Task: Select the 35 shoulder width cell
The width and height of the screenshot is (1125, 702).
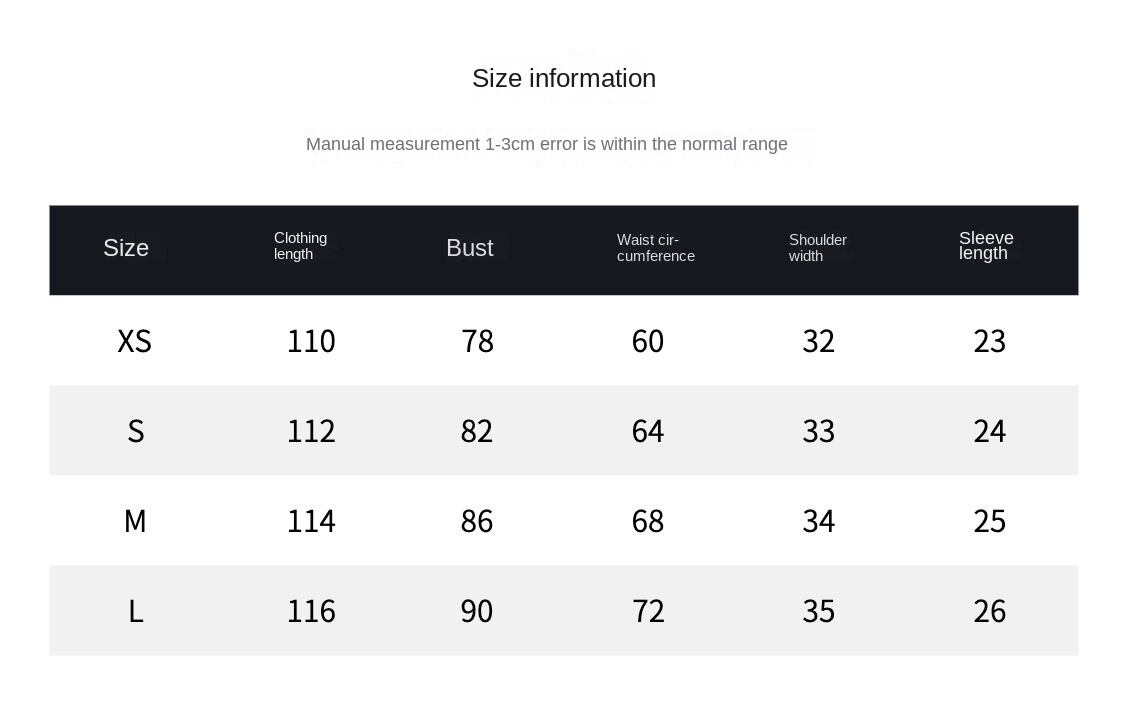Action: pyautogui.click(x=818, y=611)
